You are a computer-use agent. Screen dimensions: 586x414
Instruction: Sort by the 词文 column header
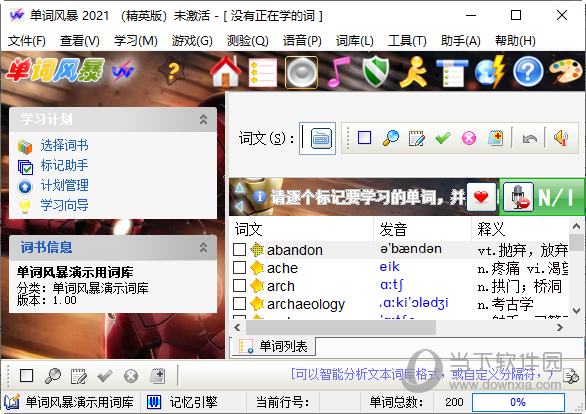point(301,229)
